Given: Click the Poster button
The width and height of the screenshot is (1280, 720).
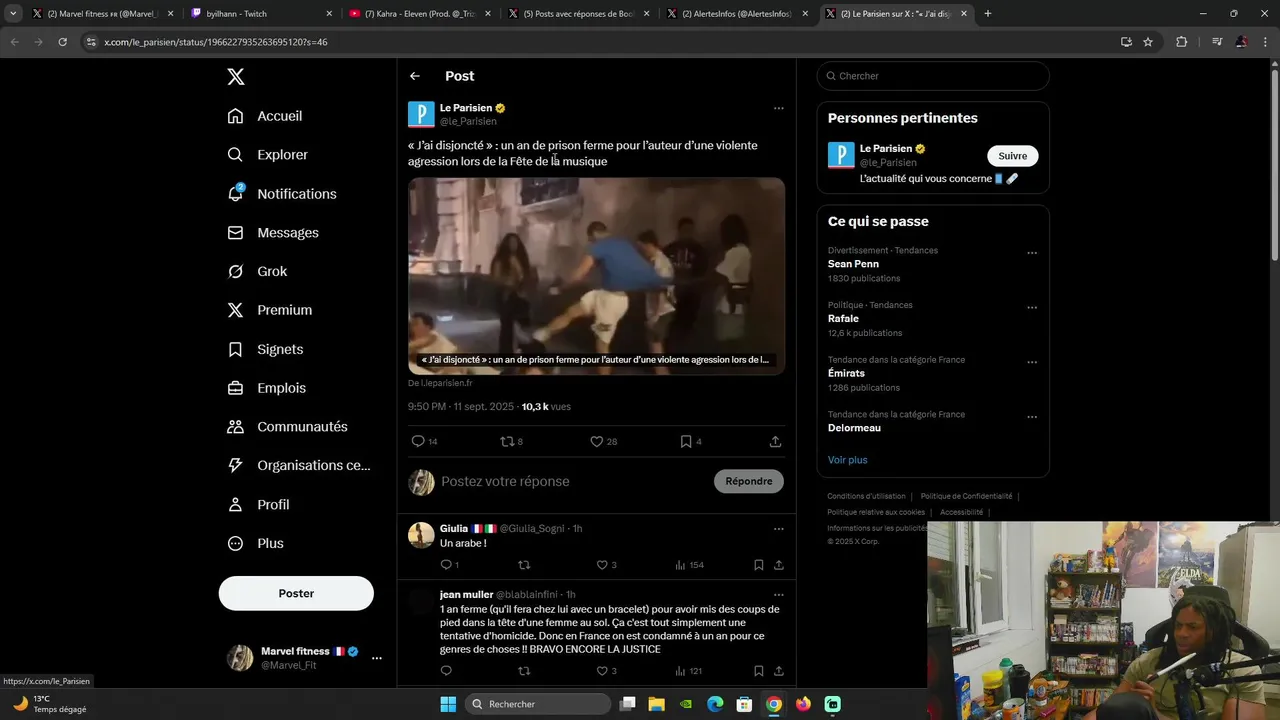Looking at the screenshot, I should pos(296,593).
